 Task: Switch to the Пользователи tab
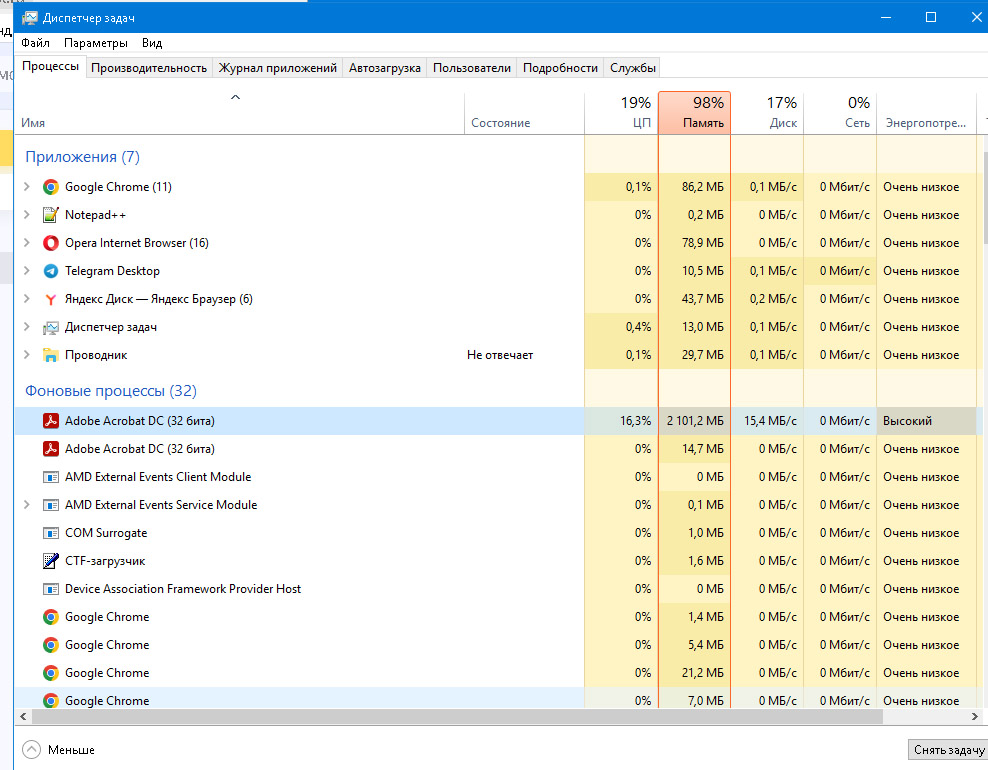click(x=472, y=67)
